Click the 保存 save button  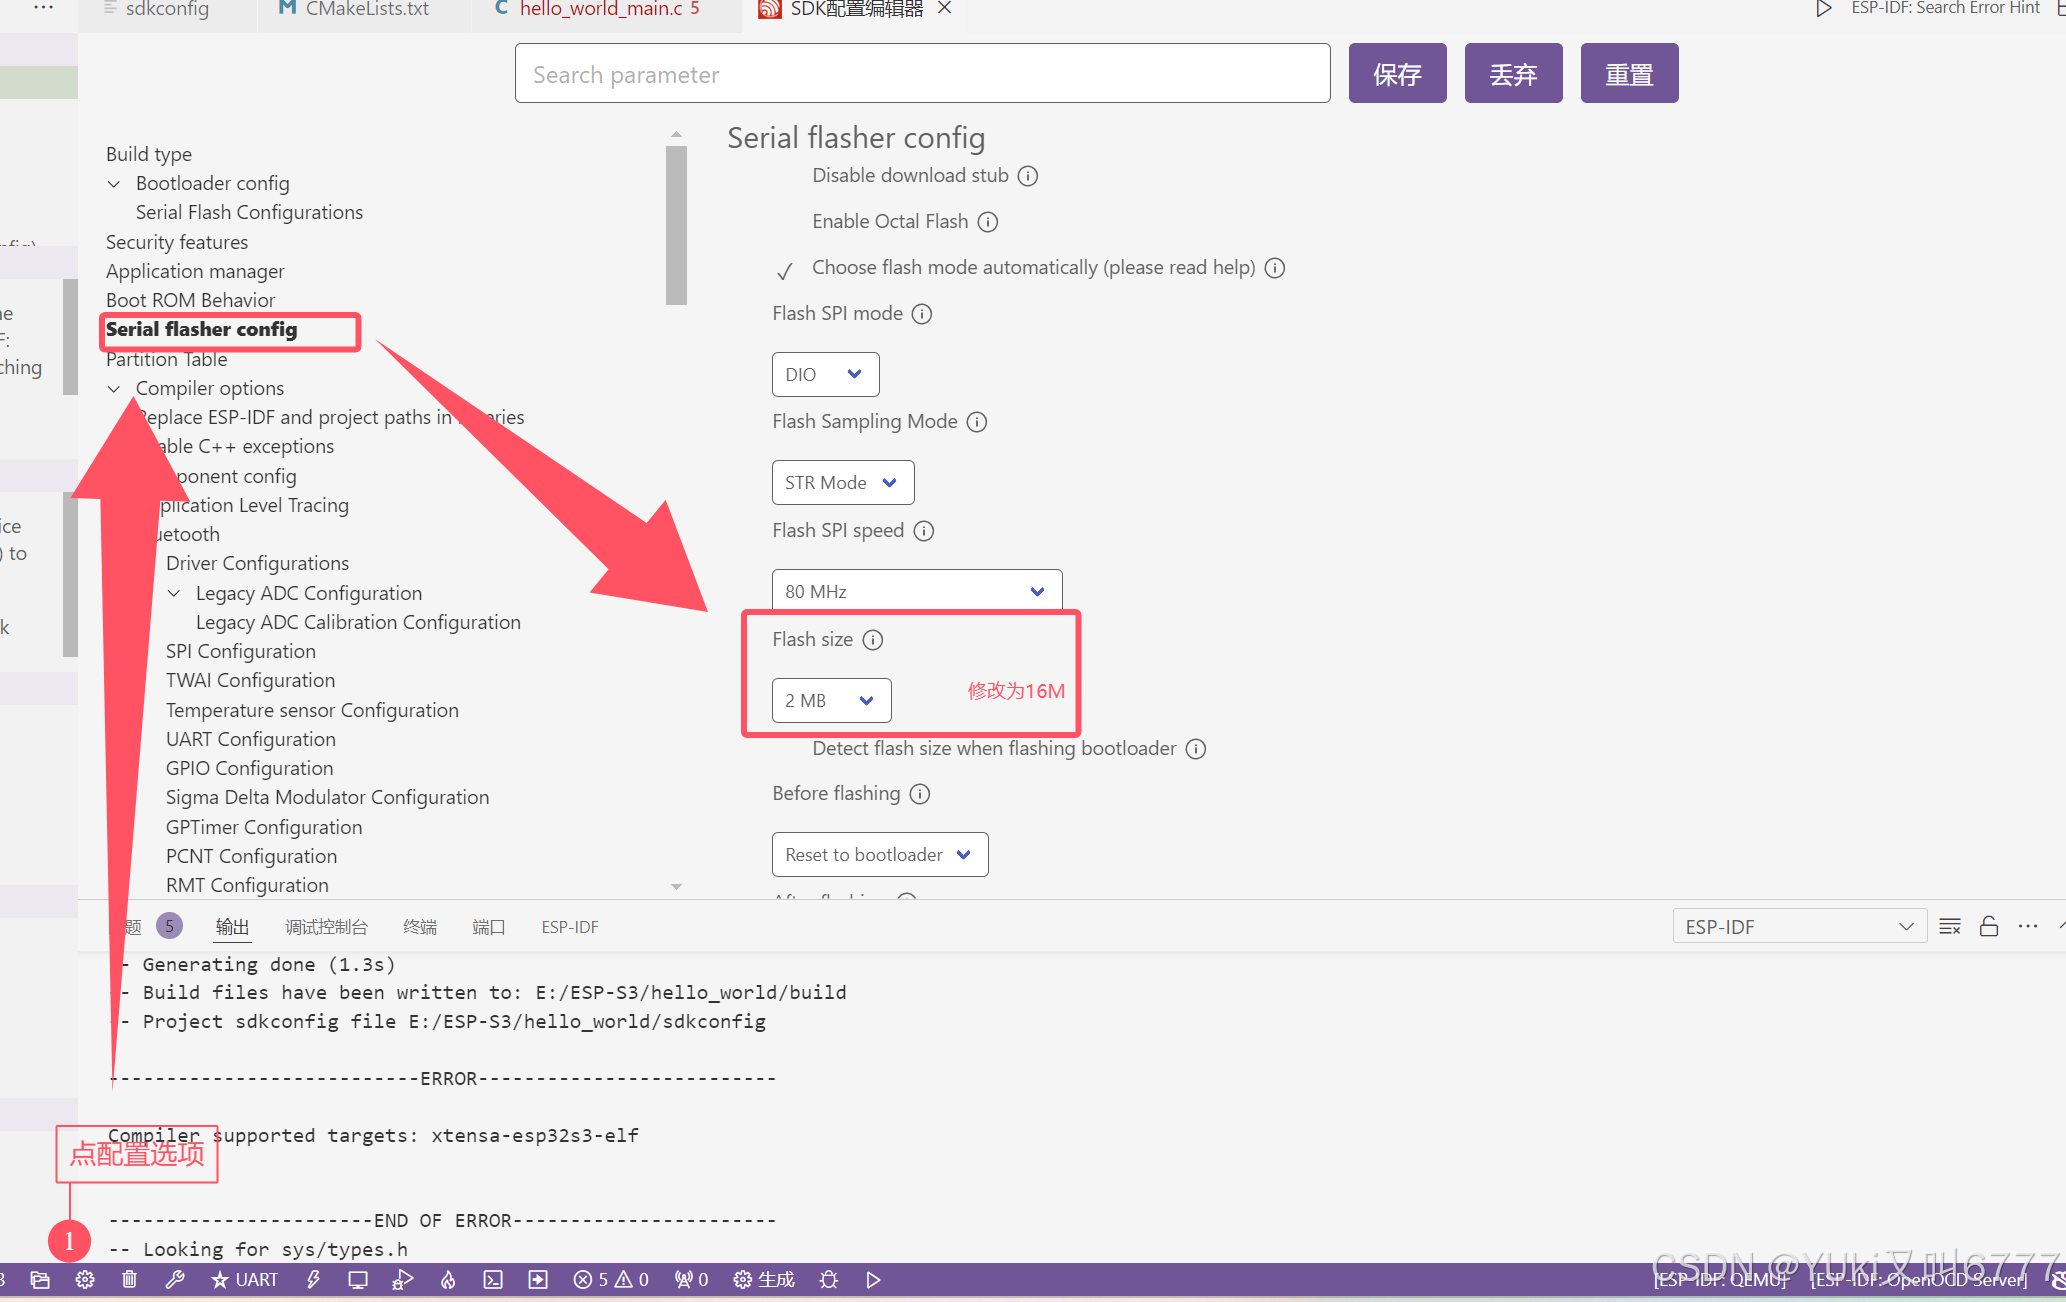pyautogui.click(x=1397, y=74)
